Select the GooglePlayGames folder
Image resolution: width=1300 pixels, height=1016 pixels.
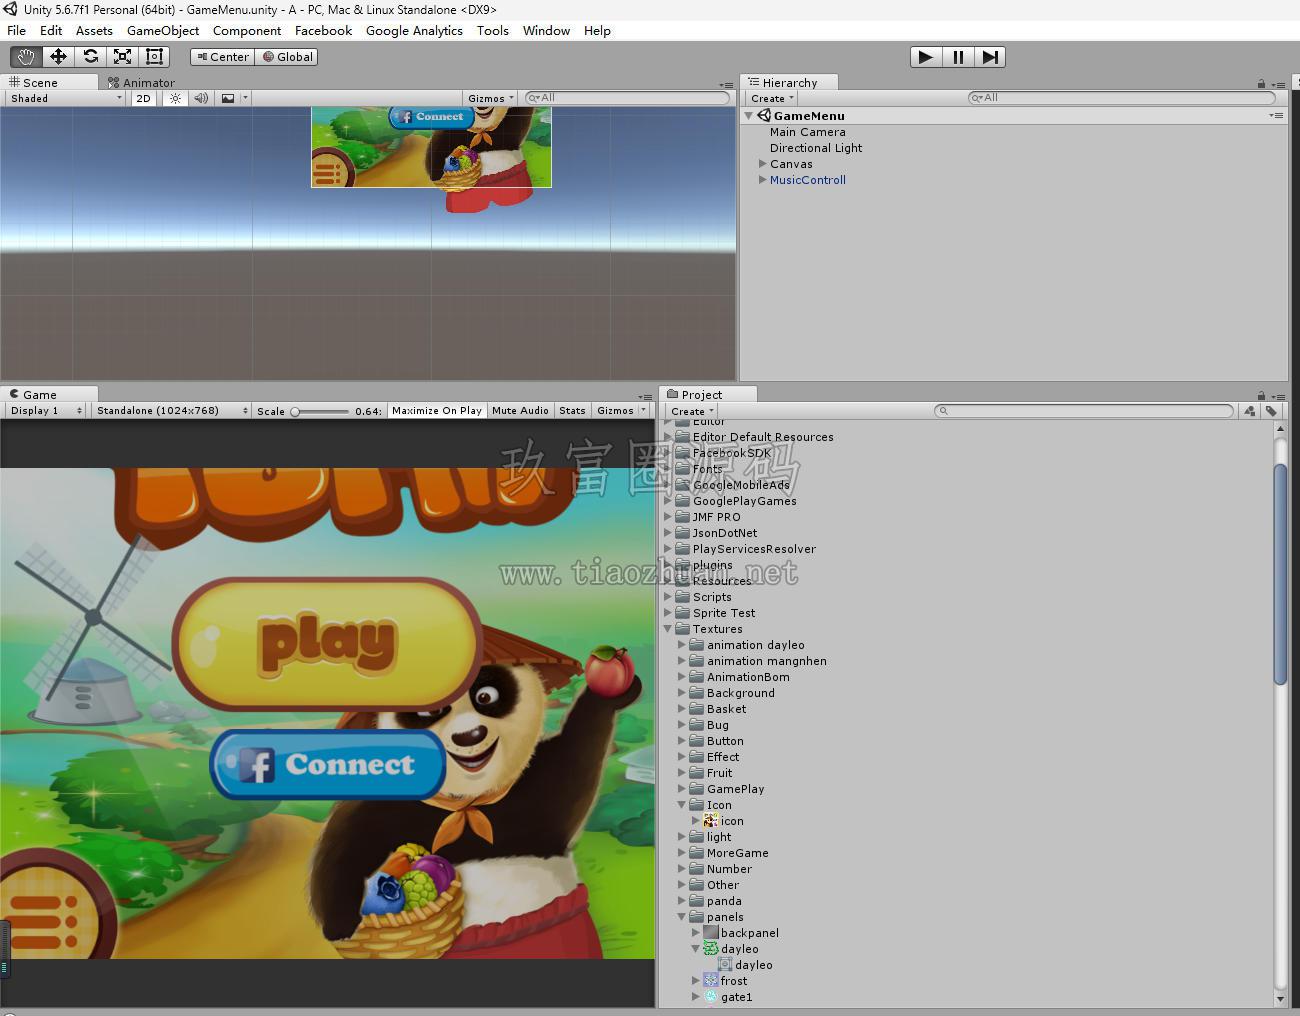tap(744, 501)
